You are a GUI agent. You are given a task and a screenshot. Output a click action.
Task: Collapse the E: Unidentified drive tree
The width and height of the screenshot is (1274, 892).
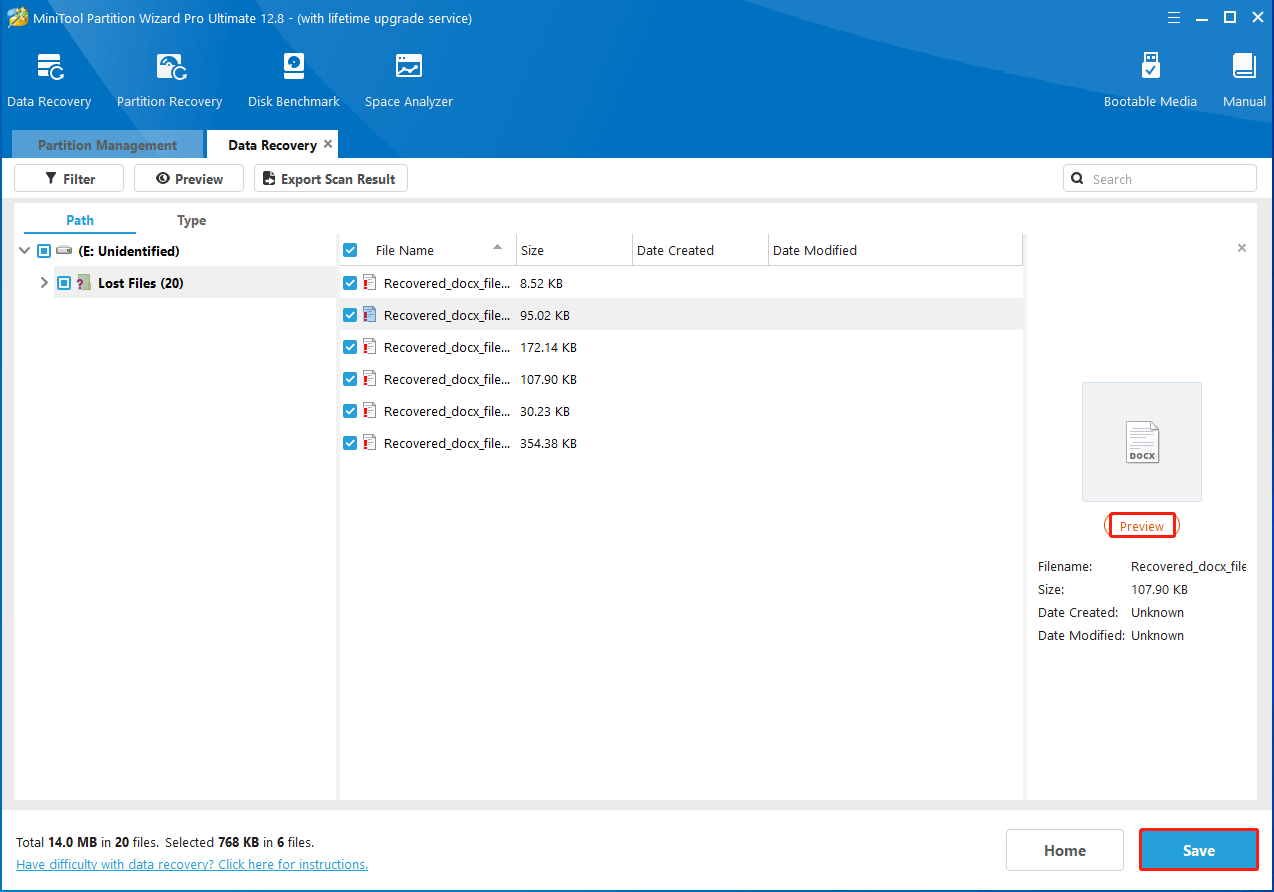25,251
